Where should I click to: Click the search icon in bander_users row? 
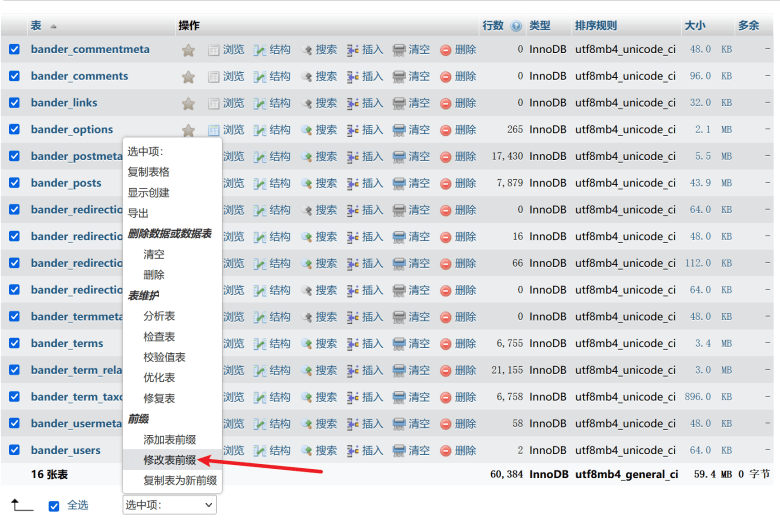(x=306, y=451)
